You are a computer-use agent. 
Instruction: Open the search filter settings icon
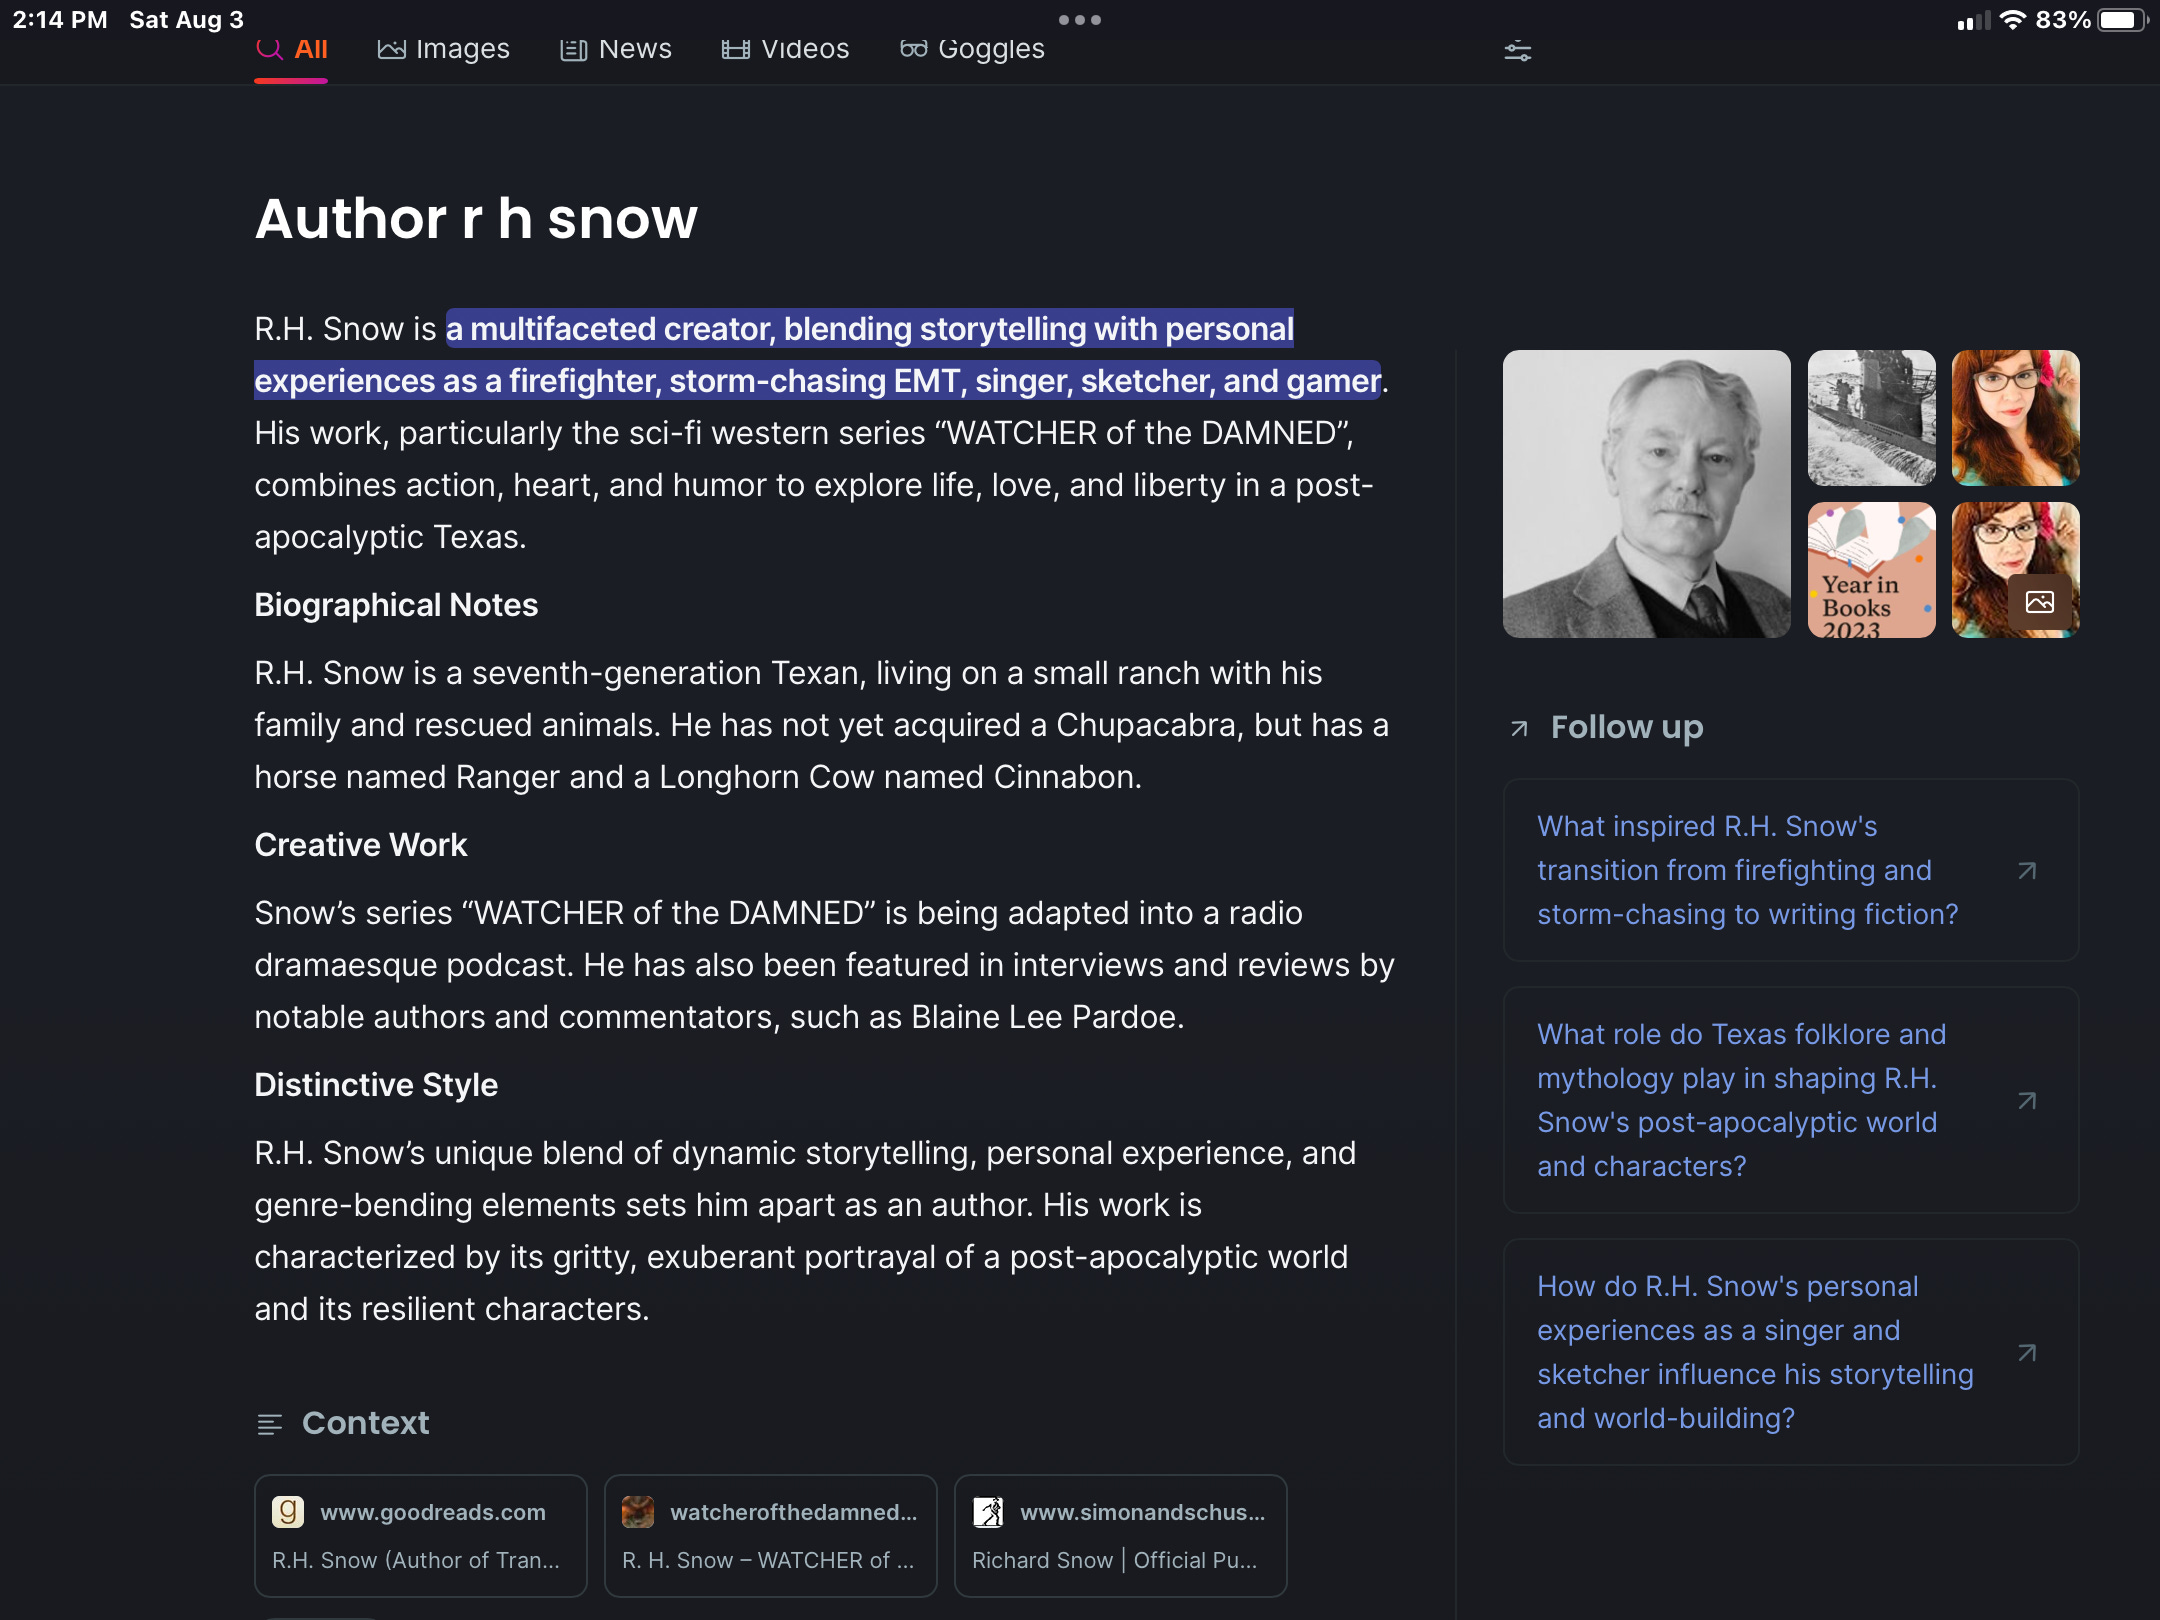pyautogui.click(x=1517, y=51)
